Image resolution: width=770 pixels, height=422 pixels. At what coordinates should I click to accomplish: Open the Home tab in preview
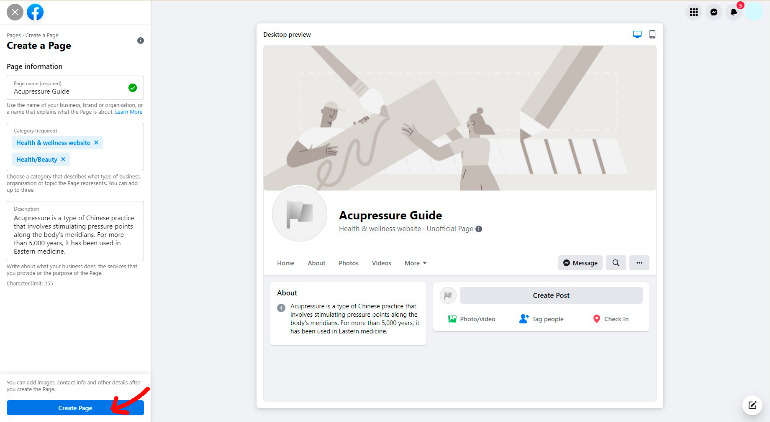pos(285,263)
